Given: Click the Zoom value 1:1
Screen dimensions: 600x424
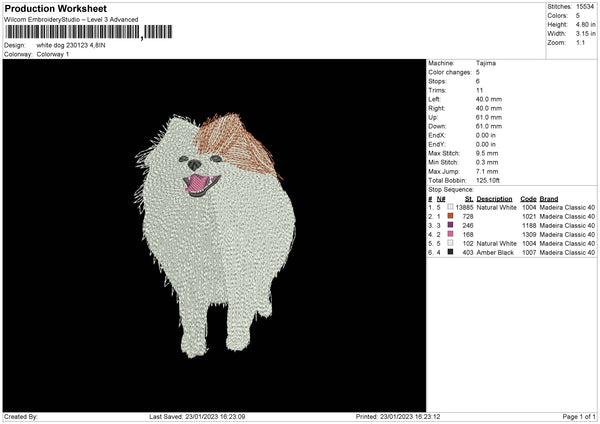Looking at the screenshot, I should coord(580,43).
